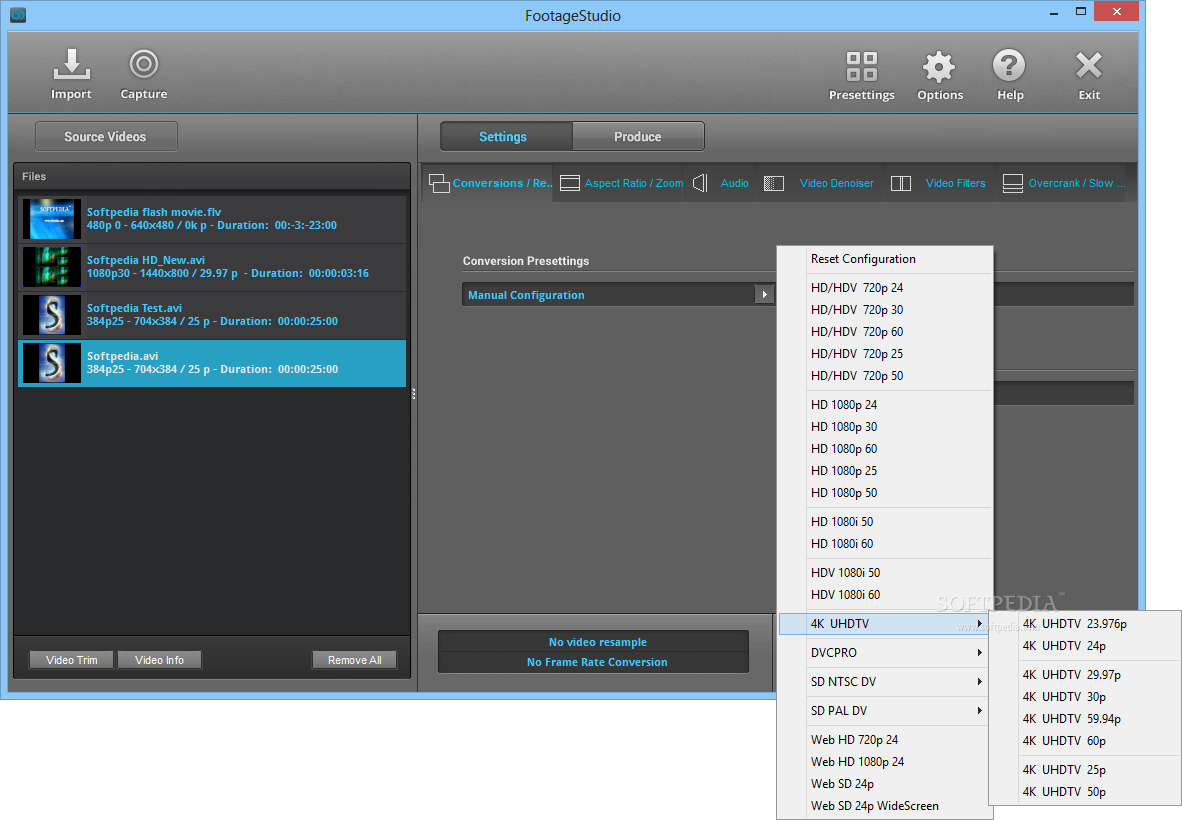Image resolution: width=1182 pixels, height=820 pixels.
Task: Switch to the Produce tab
Action: (x=638, y=136)
